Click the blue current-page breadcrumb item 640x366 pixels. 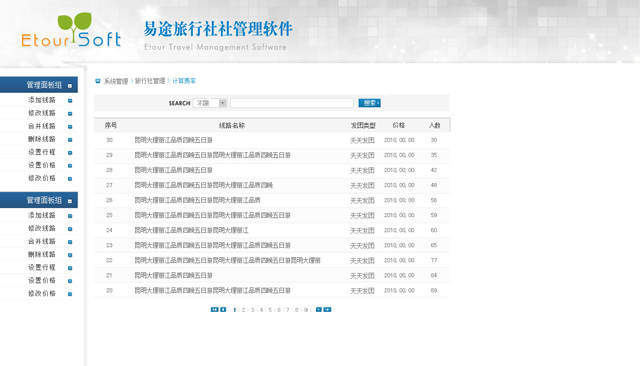click(184, 81)
